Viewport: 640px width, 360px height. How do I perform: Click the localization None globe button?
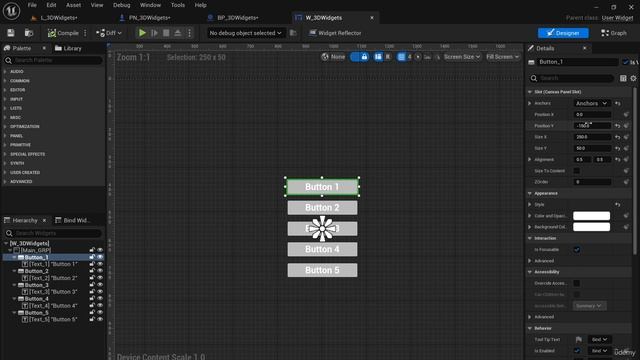(333, 57)
